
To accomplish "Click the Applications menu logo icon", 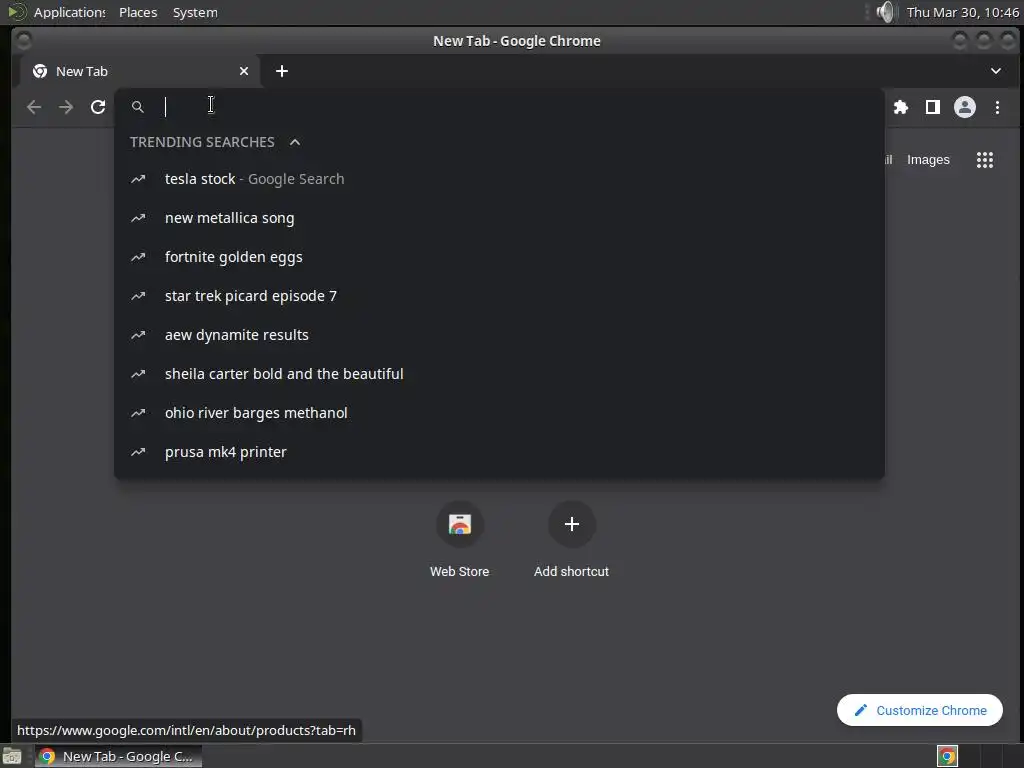I will [x=17, y=12].
